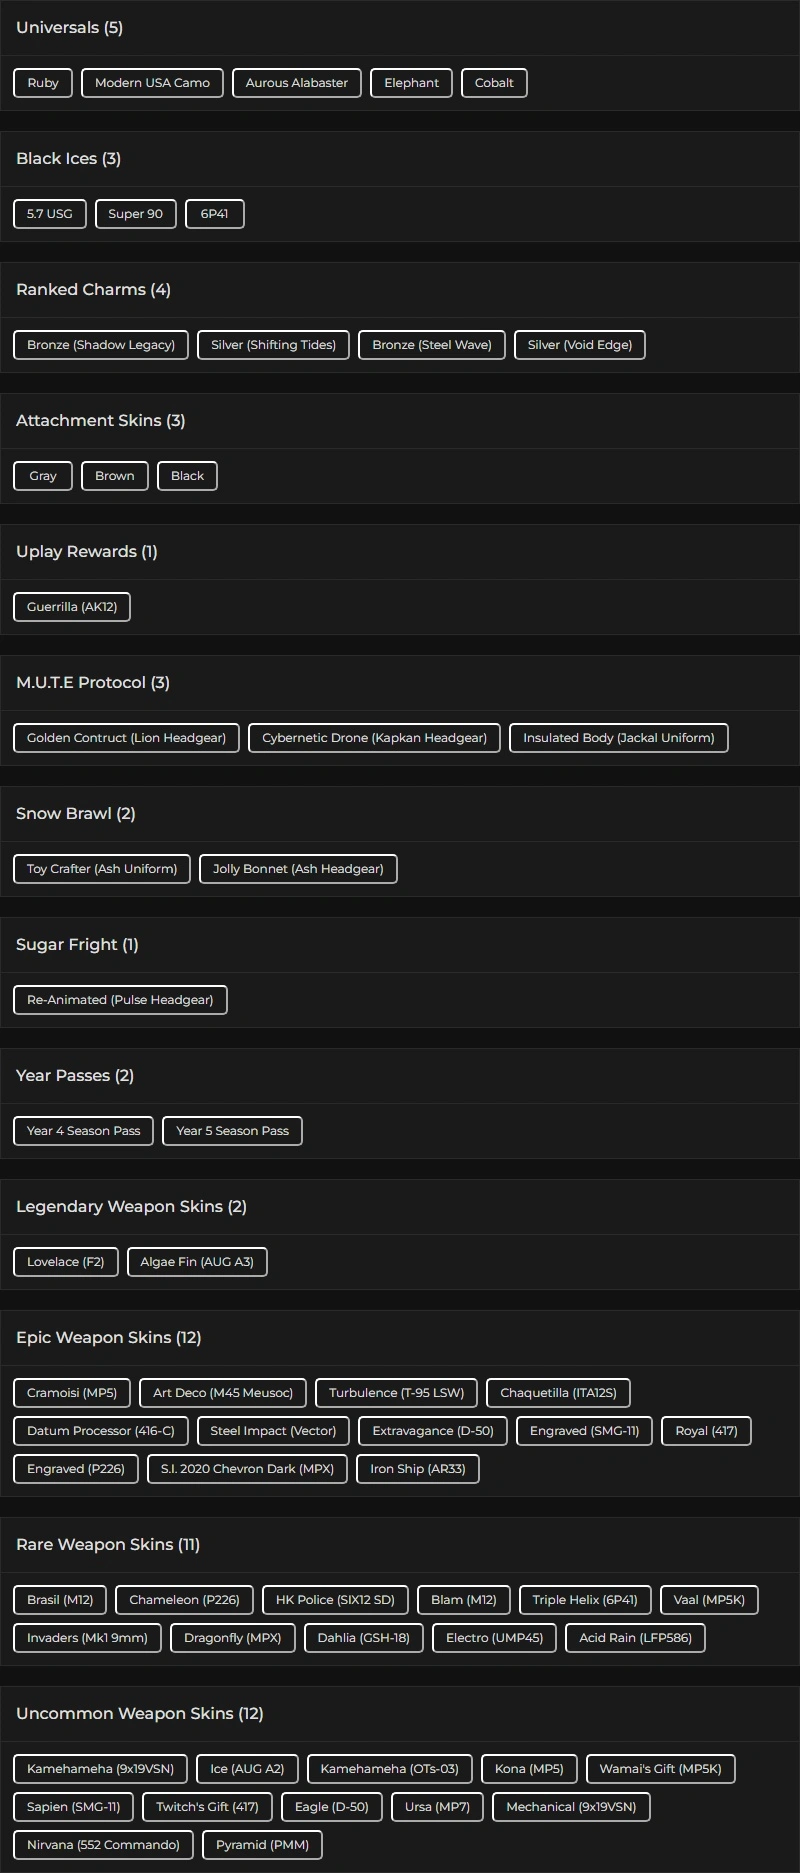Click the Epic Weapon Skins (12) header

click(x=109, y=1338)
